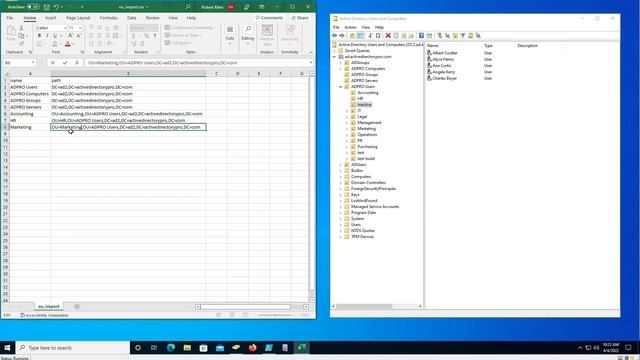The width and height of the screenshot is (640, 360).
Task: Click the formula bar text
Action: click(x=162, y=63)
